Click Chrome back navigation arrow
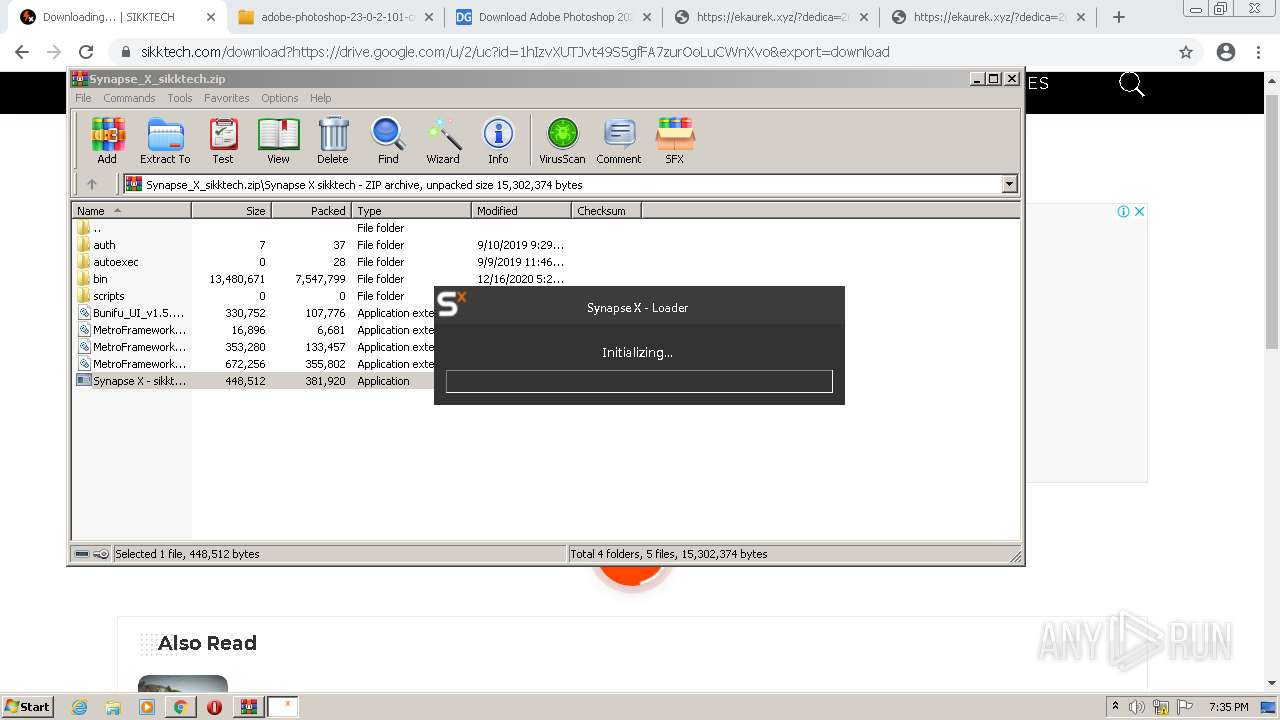This screenshot has width=1280, height=720. [x=22, y=52]
